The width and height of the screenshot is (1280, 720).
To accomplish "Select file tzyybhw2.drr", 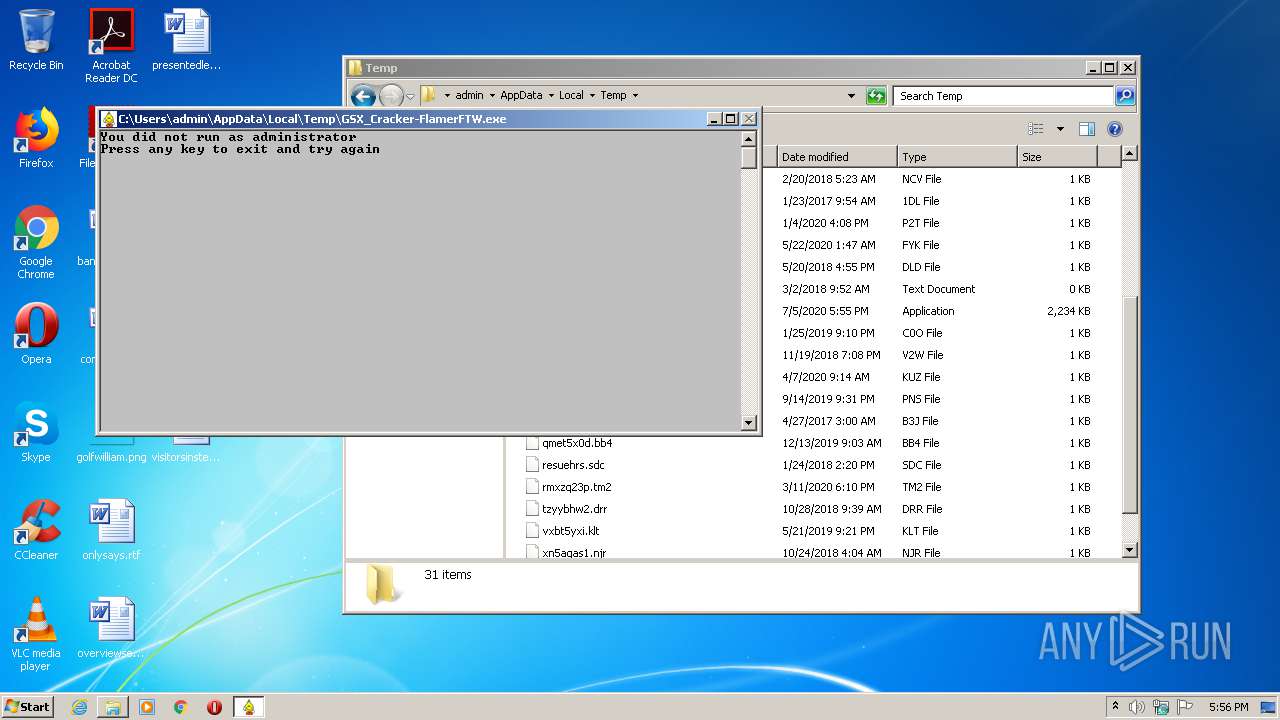I will click(574, 509).
